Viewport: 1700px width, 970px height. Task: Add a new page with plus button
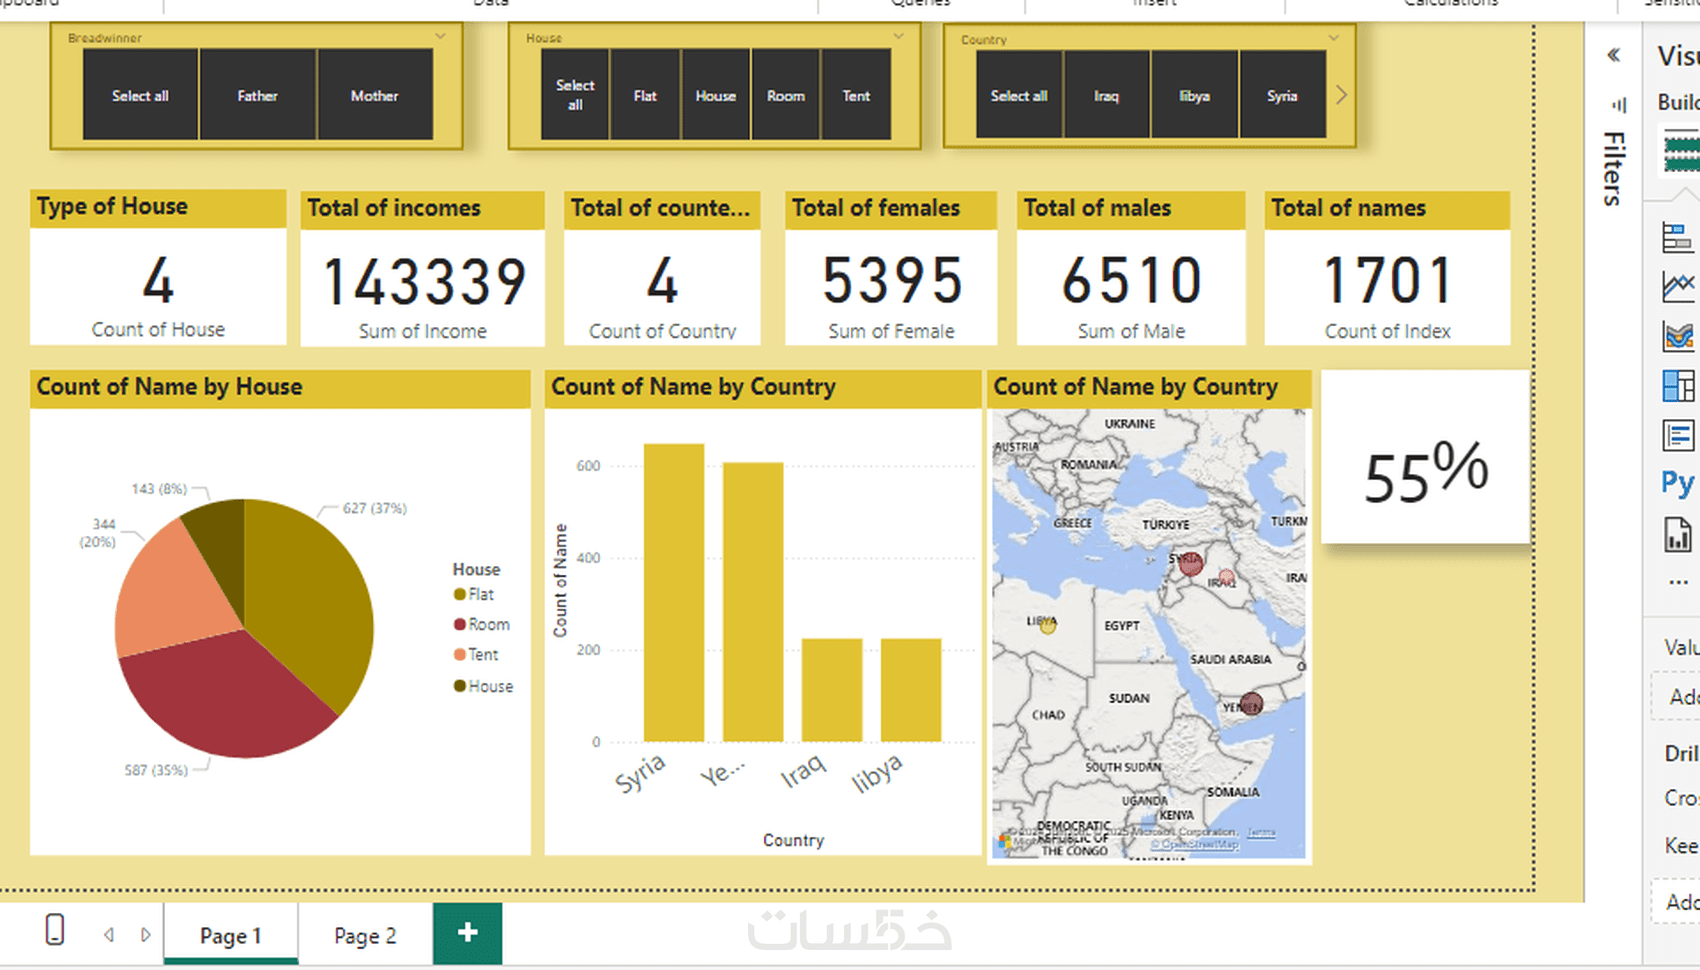click(x=467, y=933)
